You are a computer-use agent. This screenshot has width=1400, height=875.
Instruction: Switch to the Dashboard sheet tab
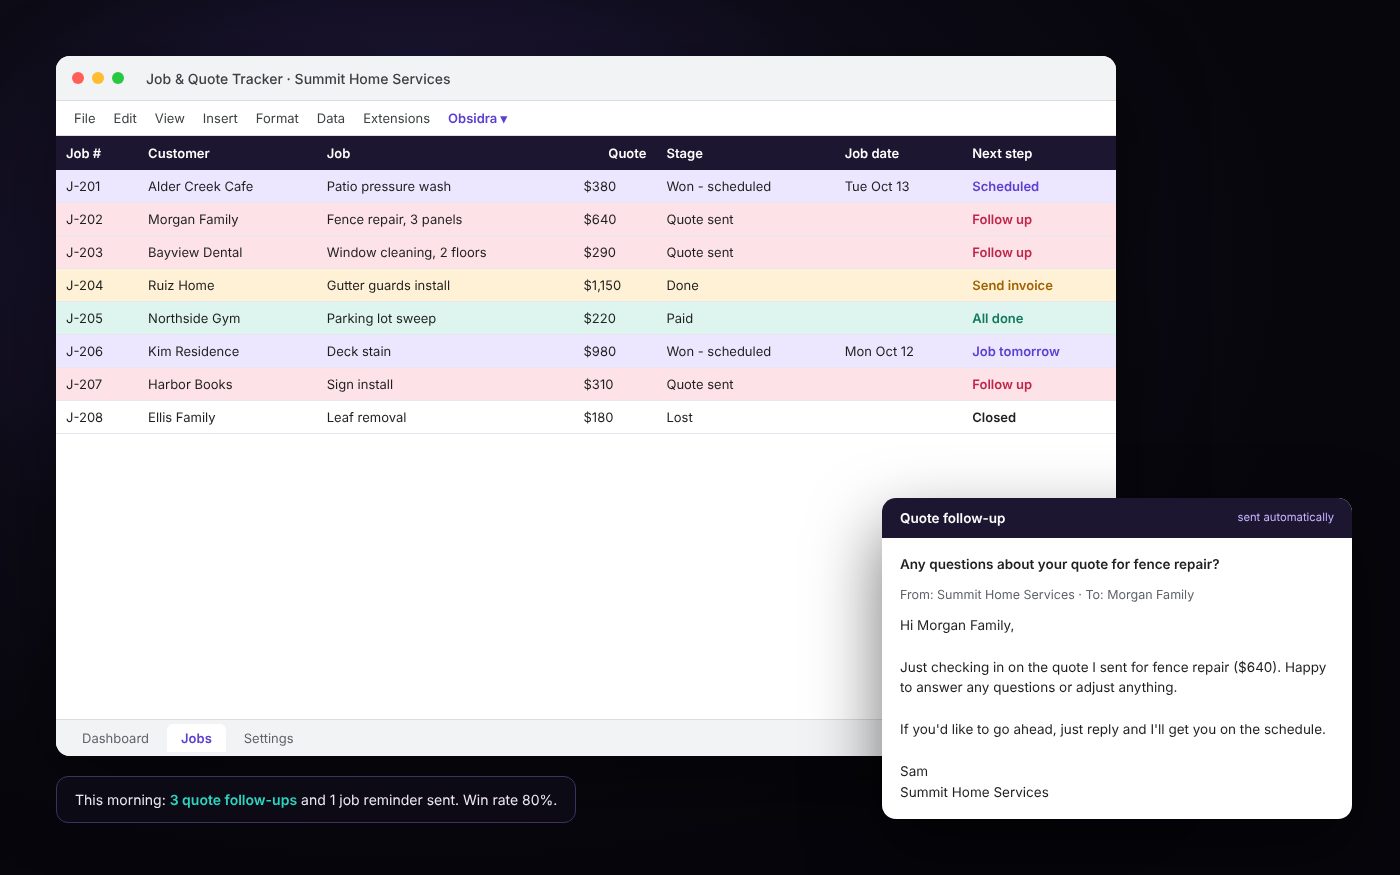(115, 738)
